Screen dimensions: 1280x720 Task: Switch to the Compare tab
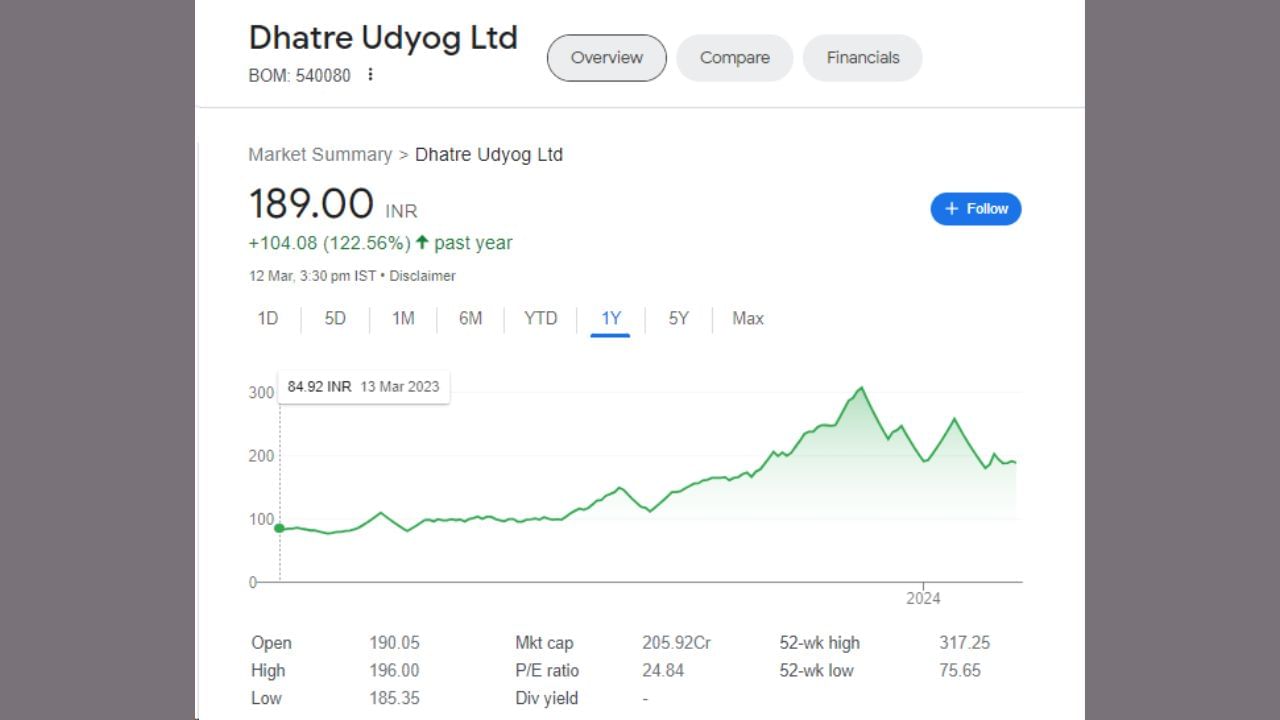pyautogui.click(x=734, y=58)
